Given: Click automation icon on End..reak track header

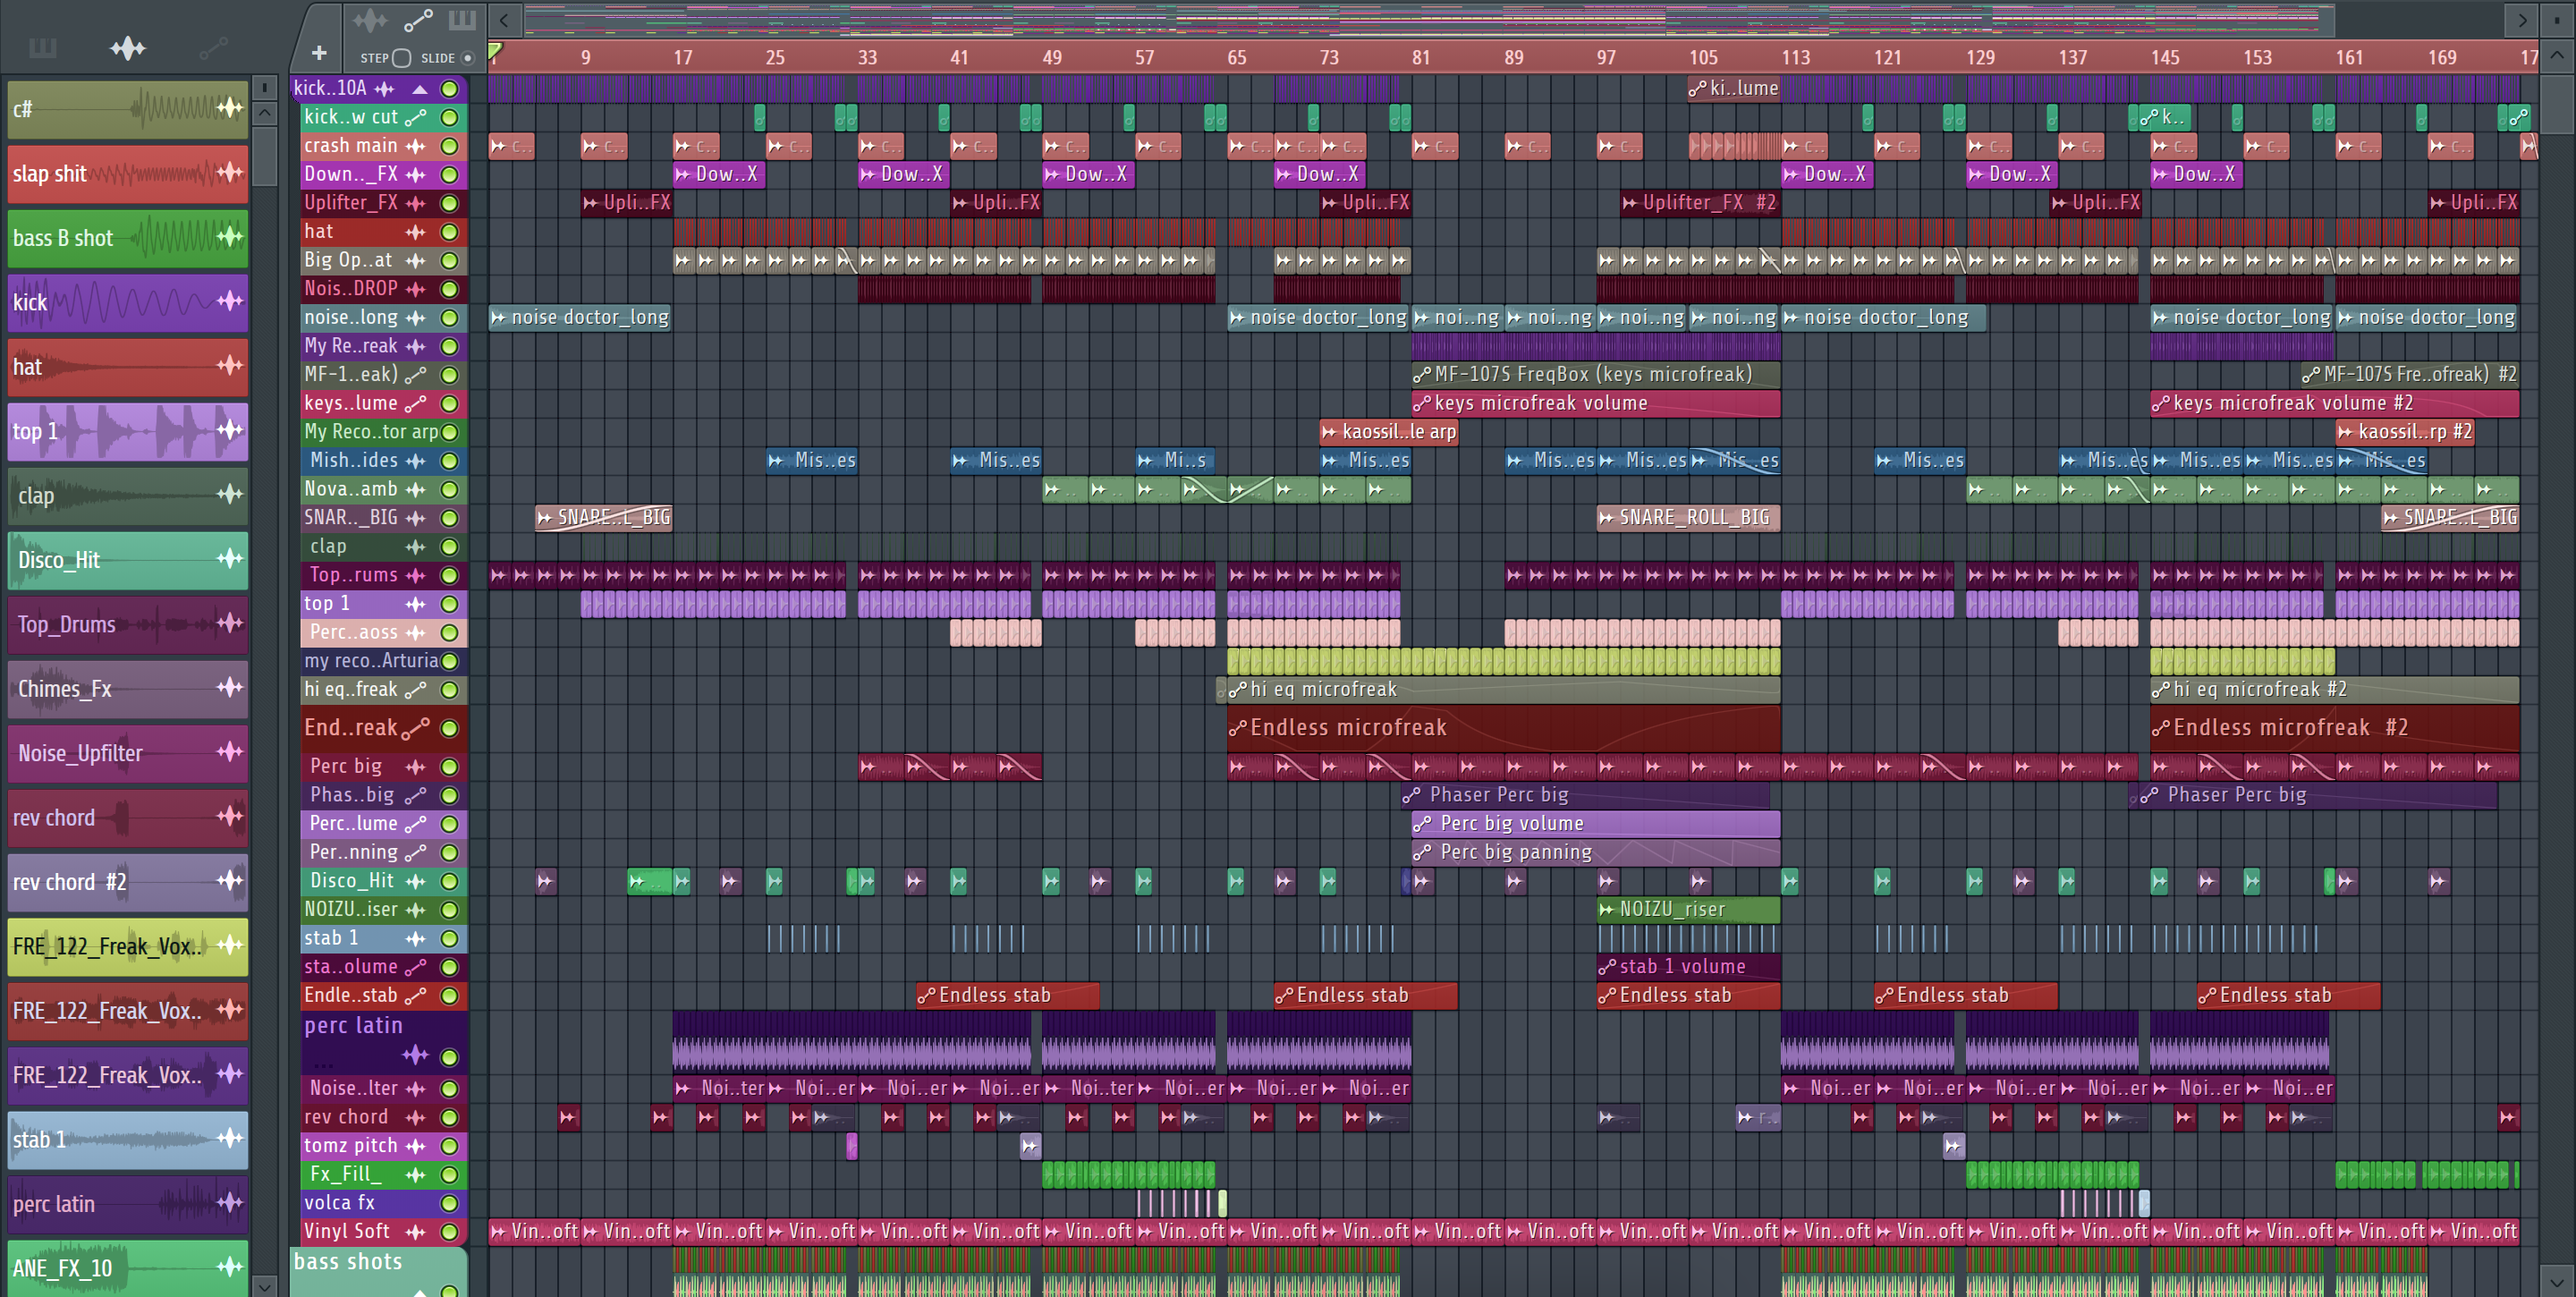Looking at the screenshot, I should tap(416, 728).
